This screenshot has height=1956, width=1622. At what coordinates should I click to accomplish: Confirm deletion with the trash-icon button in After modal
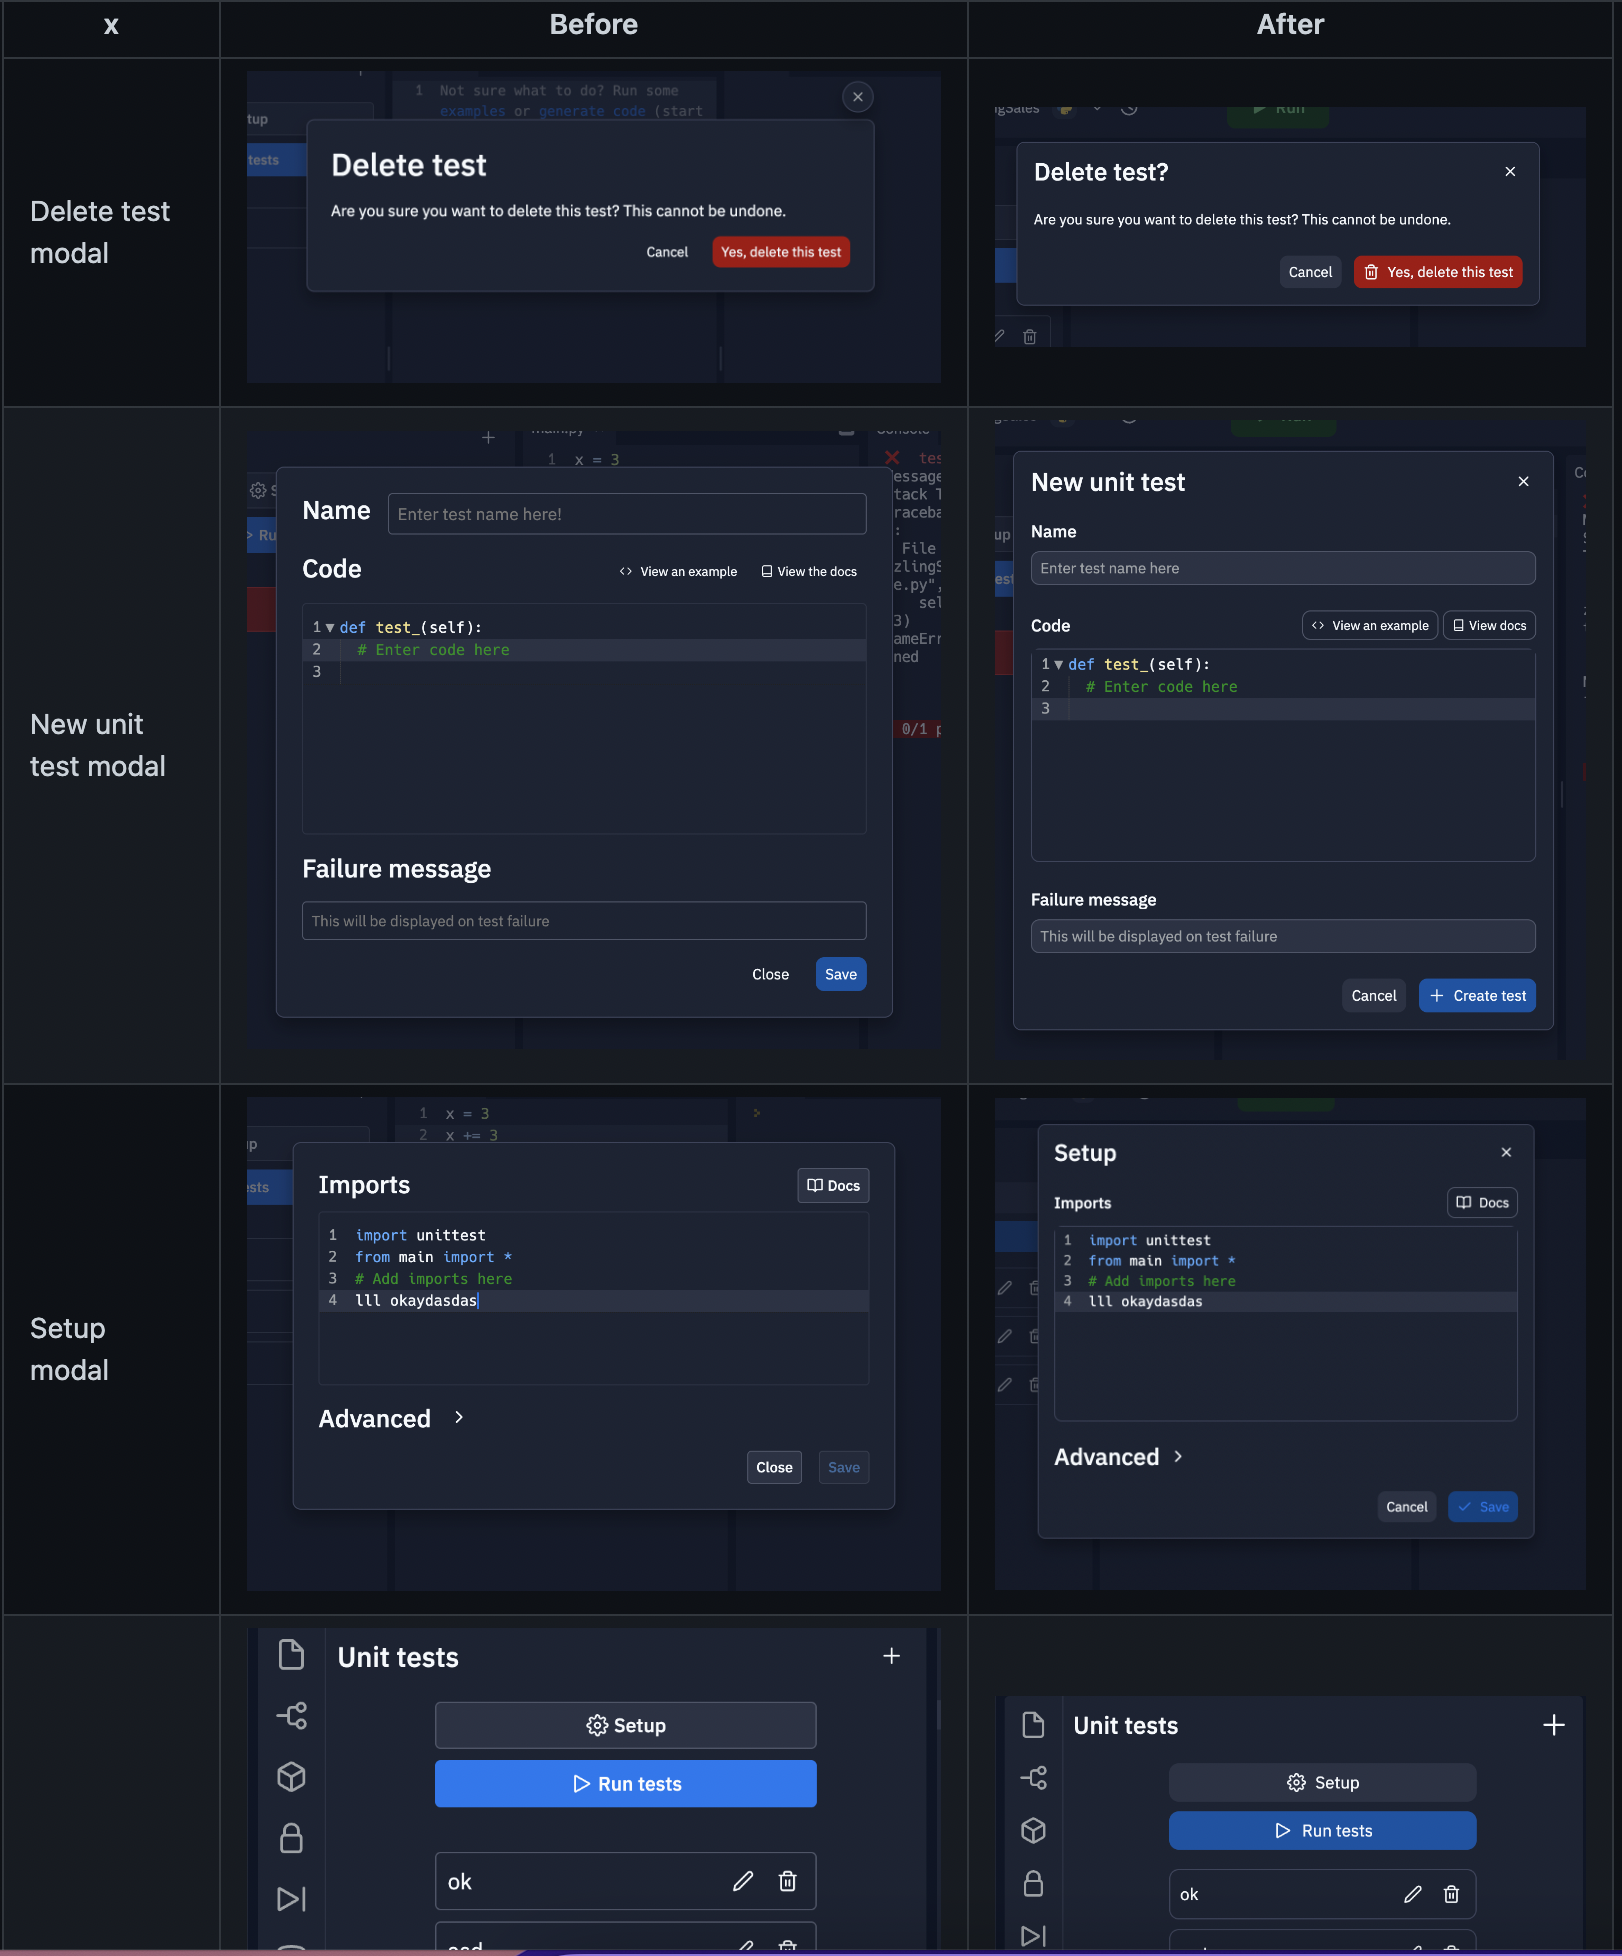pos(1438,272)
